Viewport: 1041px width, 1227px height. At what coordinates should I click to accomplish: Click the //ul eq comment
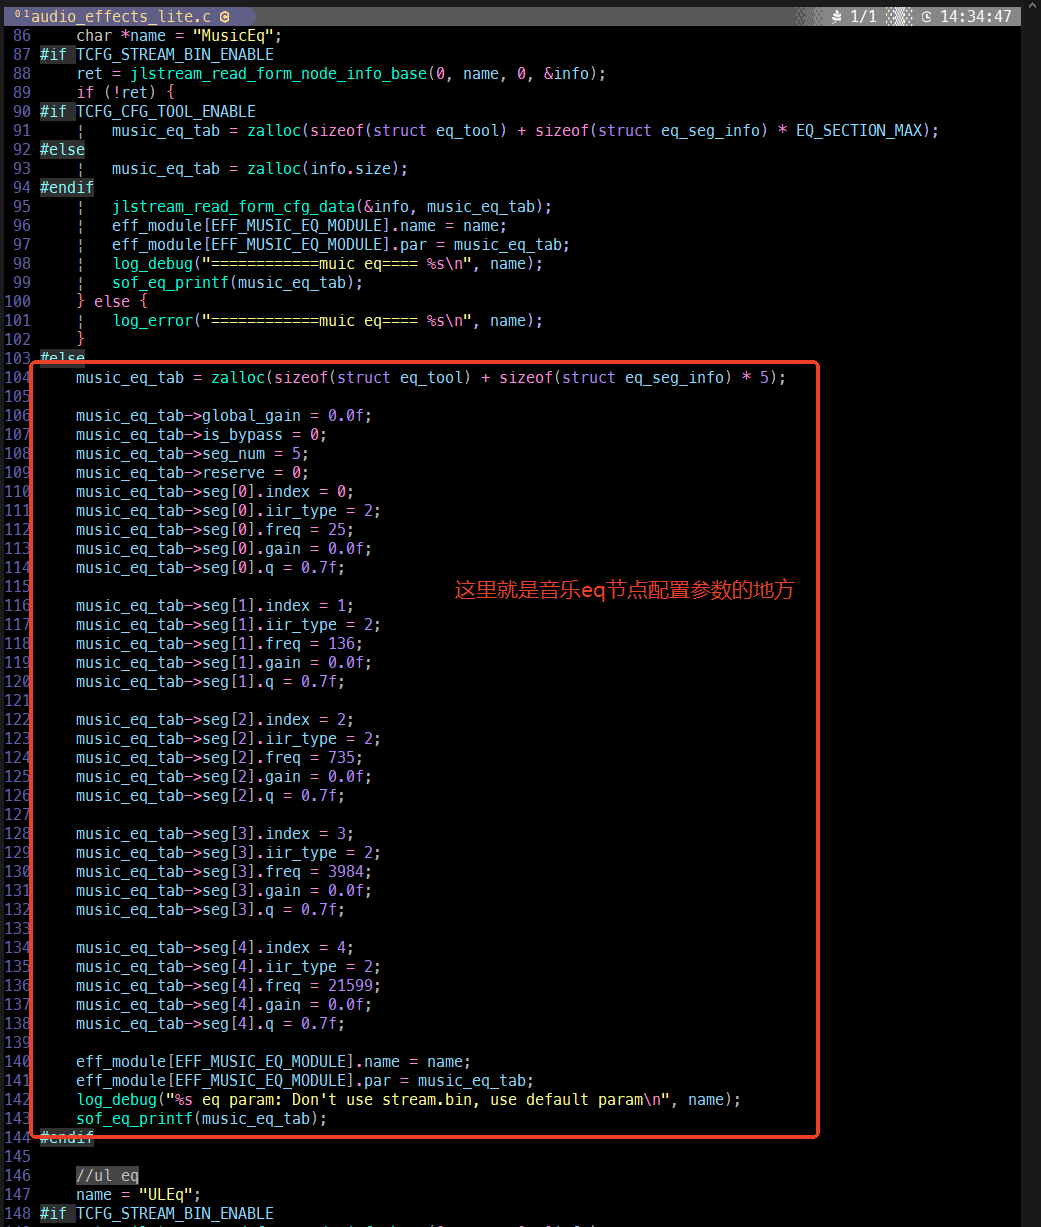(x=107, y=1175)
